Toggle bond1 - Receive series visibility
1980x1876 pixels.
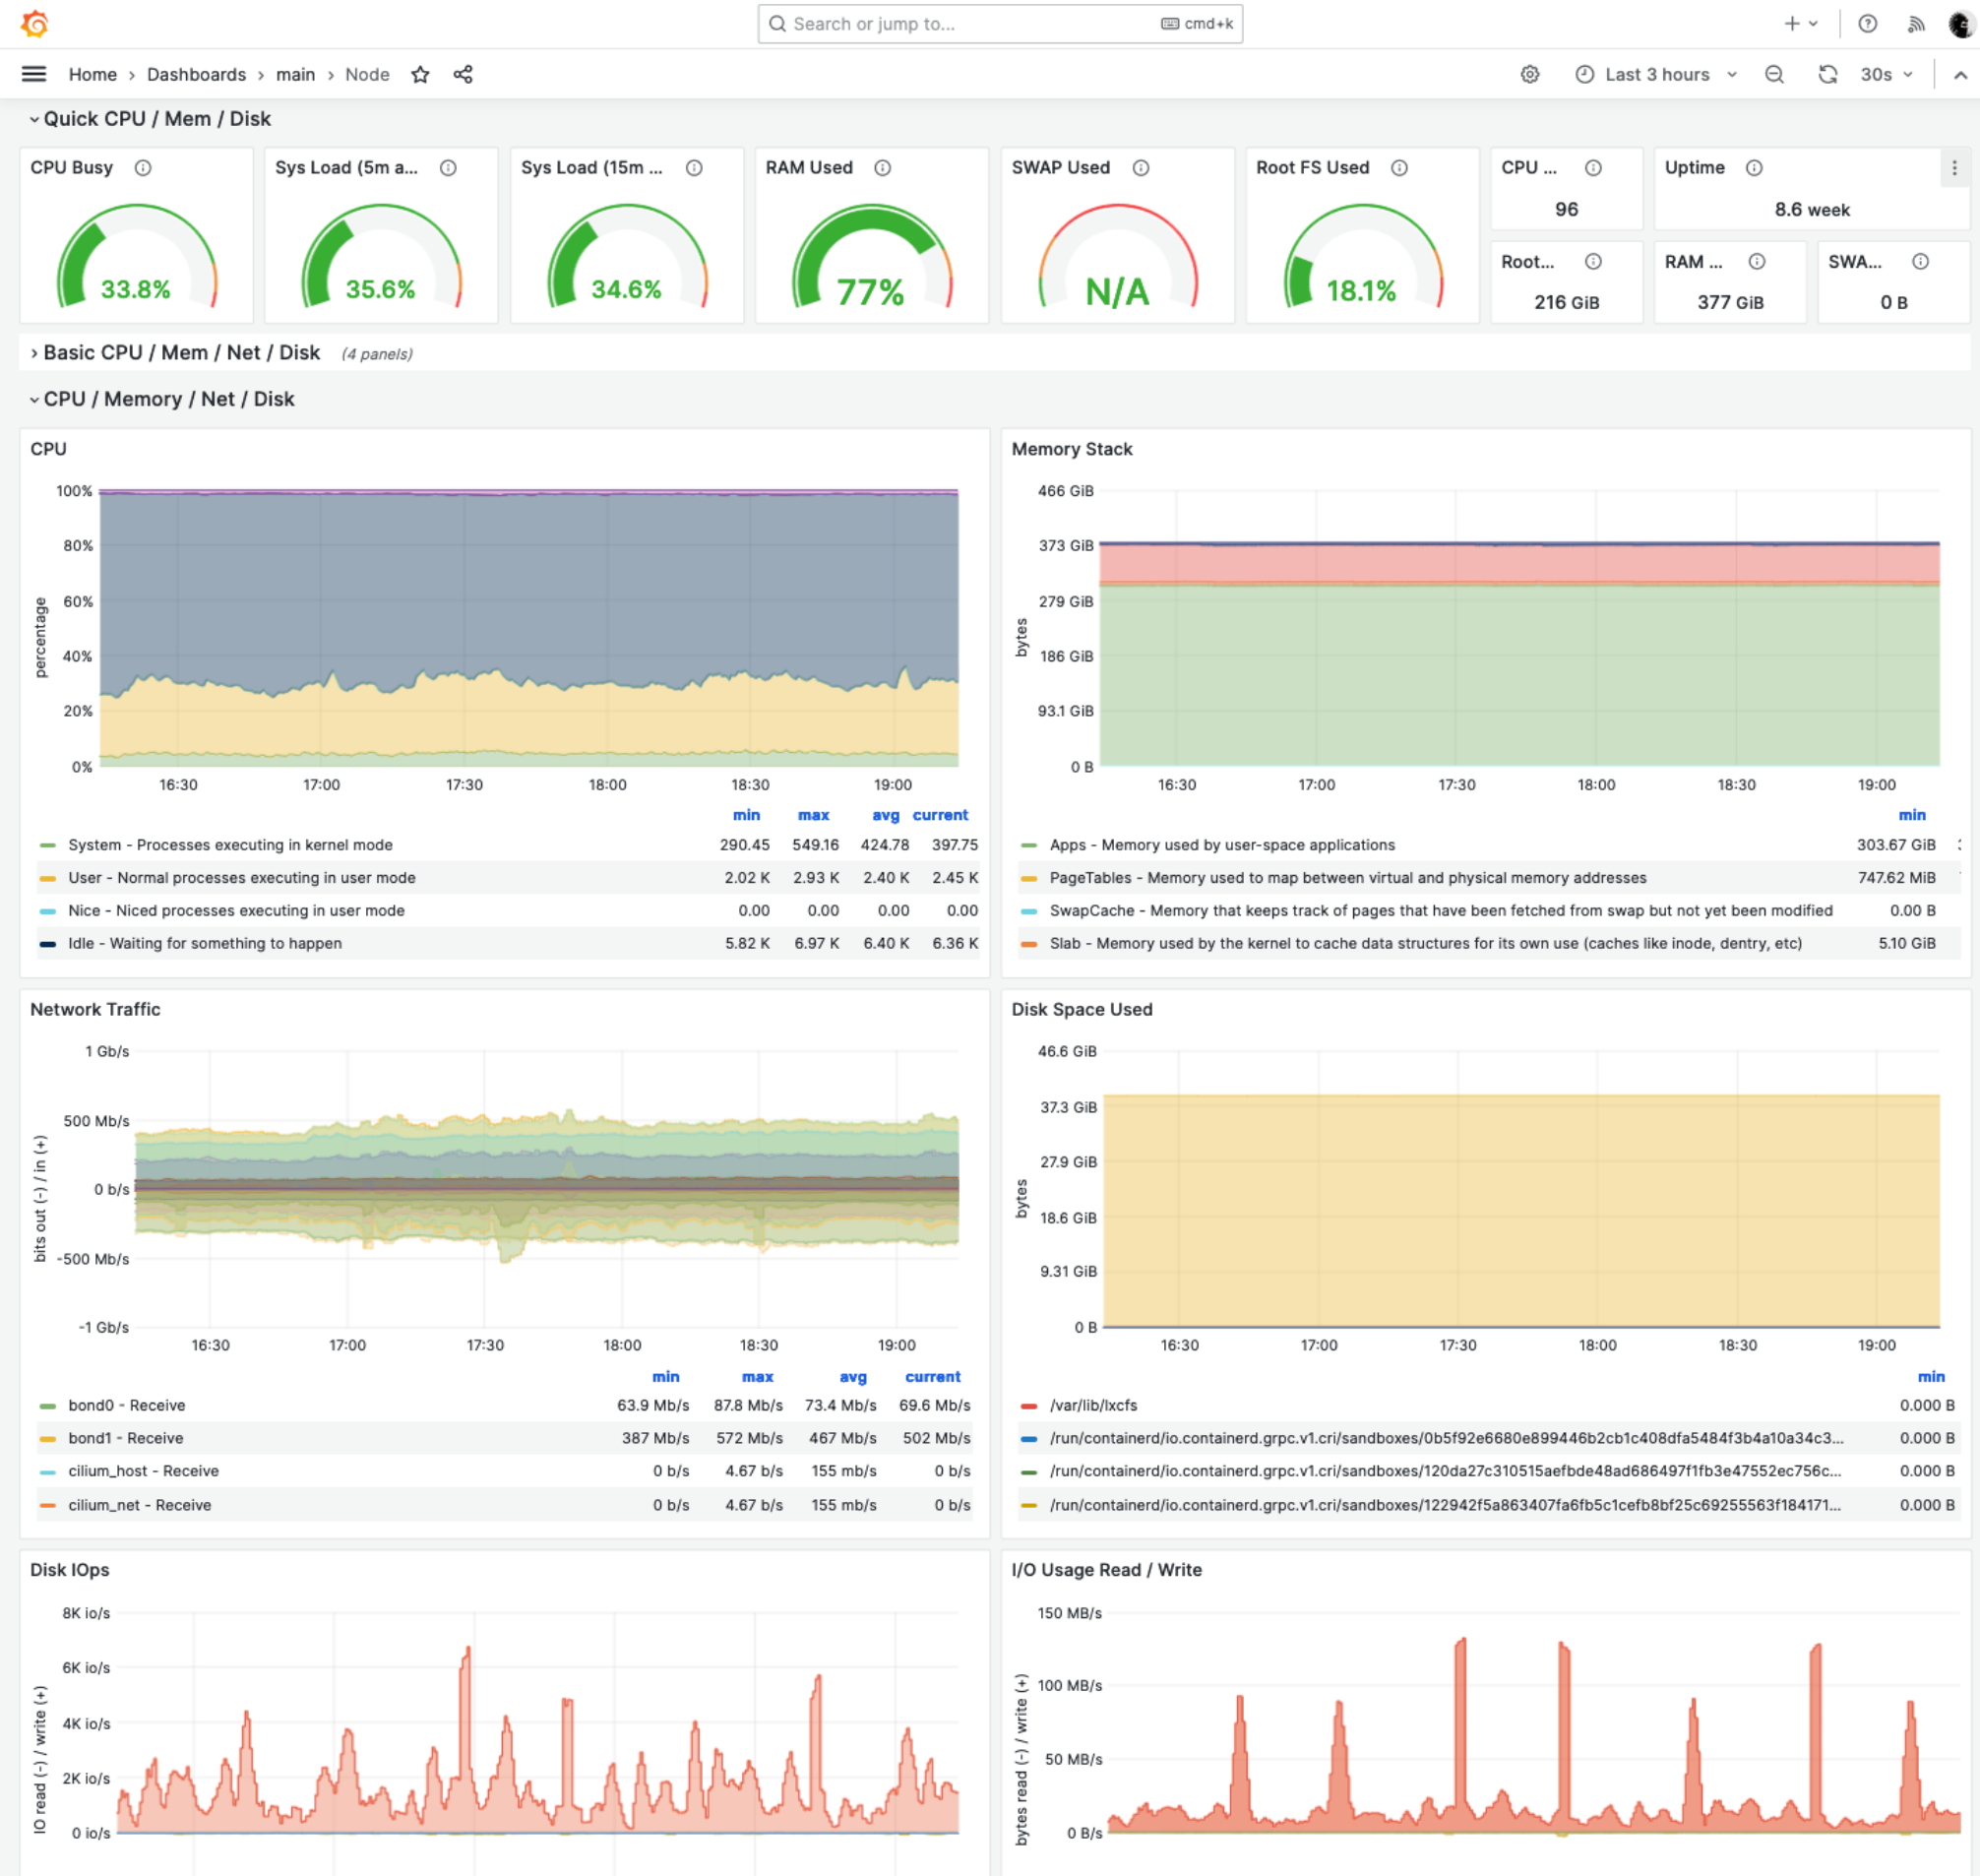[125, 1438]
